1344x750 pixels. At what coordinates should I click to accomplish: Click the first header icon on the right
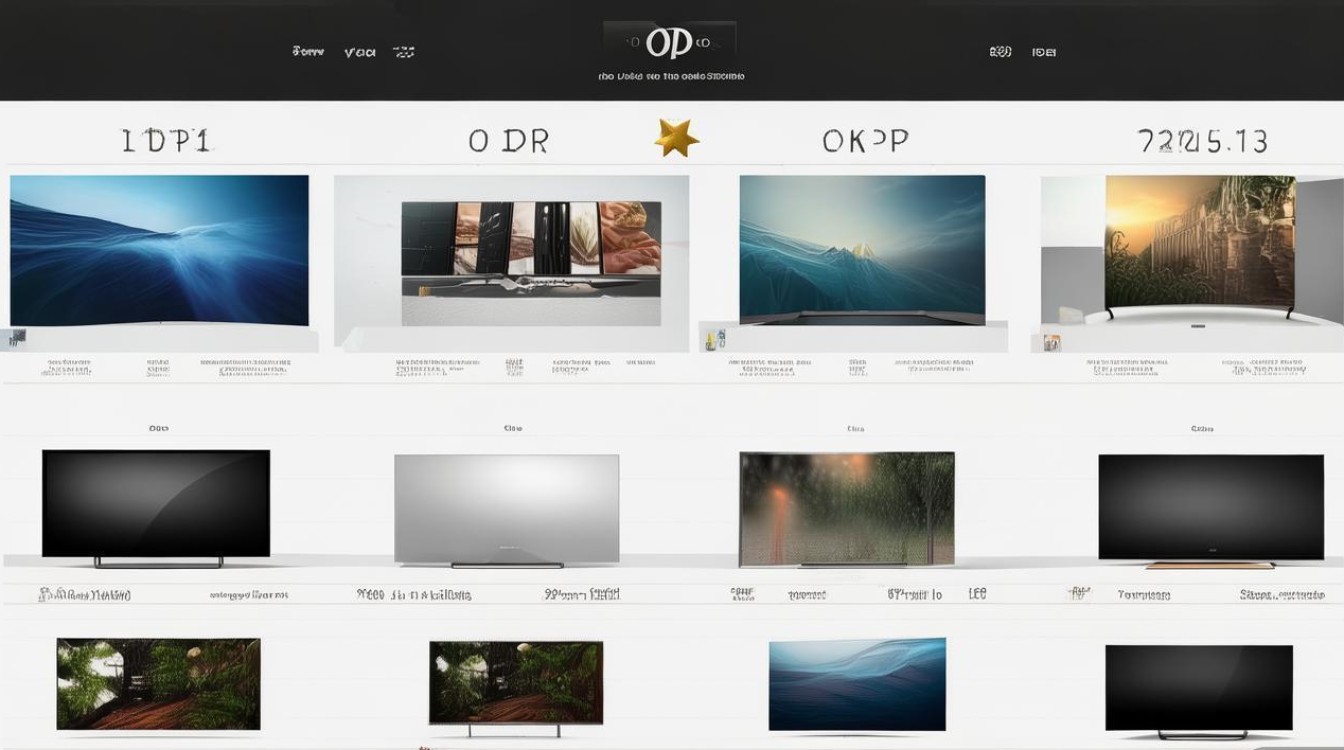(x=999, y=52)
